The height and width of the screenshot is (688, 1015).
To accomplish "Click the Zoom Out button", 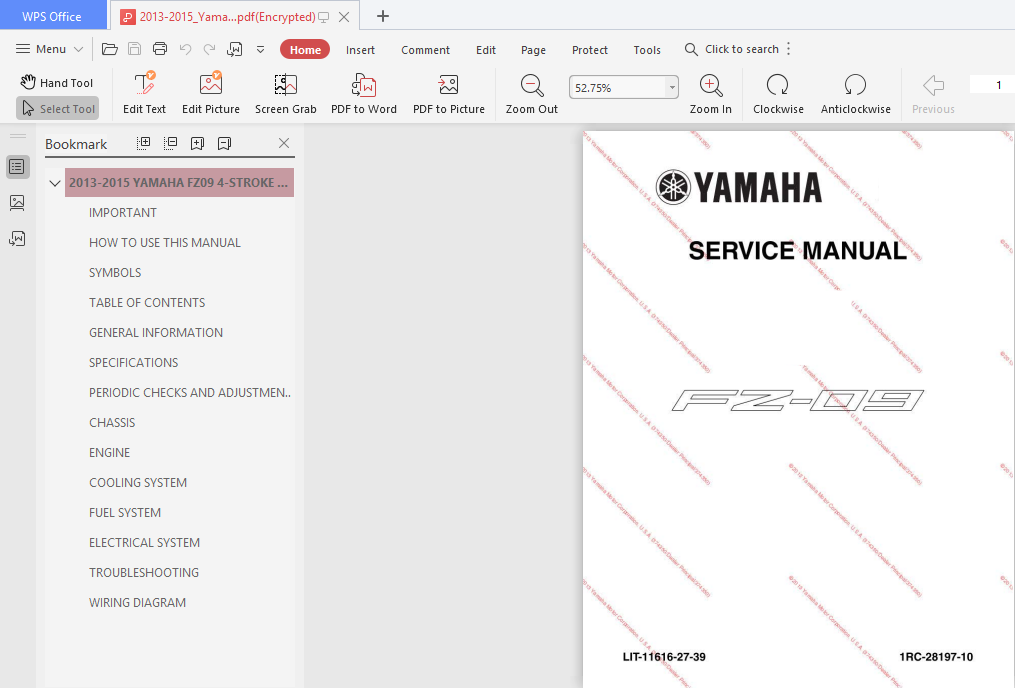I will click(531, 94).
